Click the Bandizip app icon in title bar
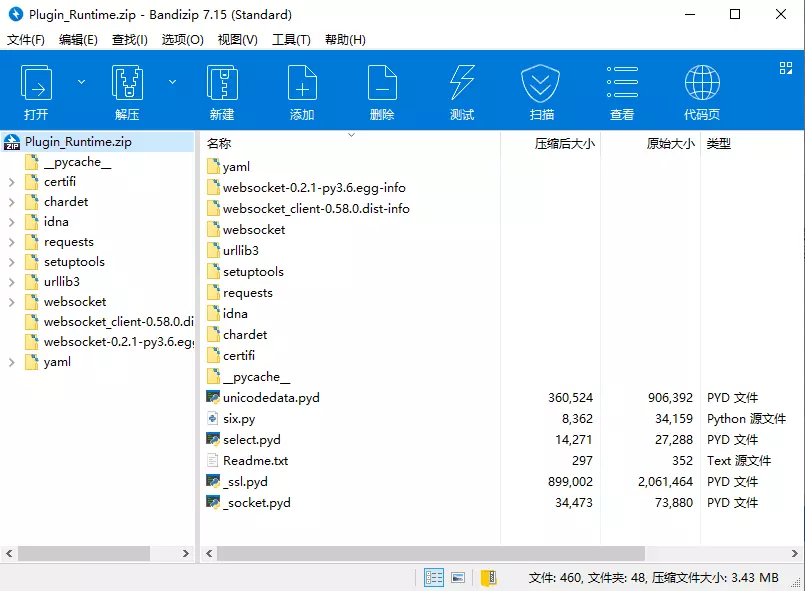Viewport: 805px width, 591px height. [16, 14]
